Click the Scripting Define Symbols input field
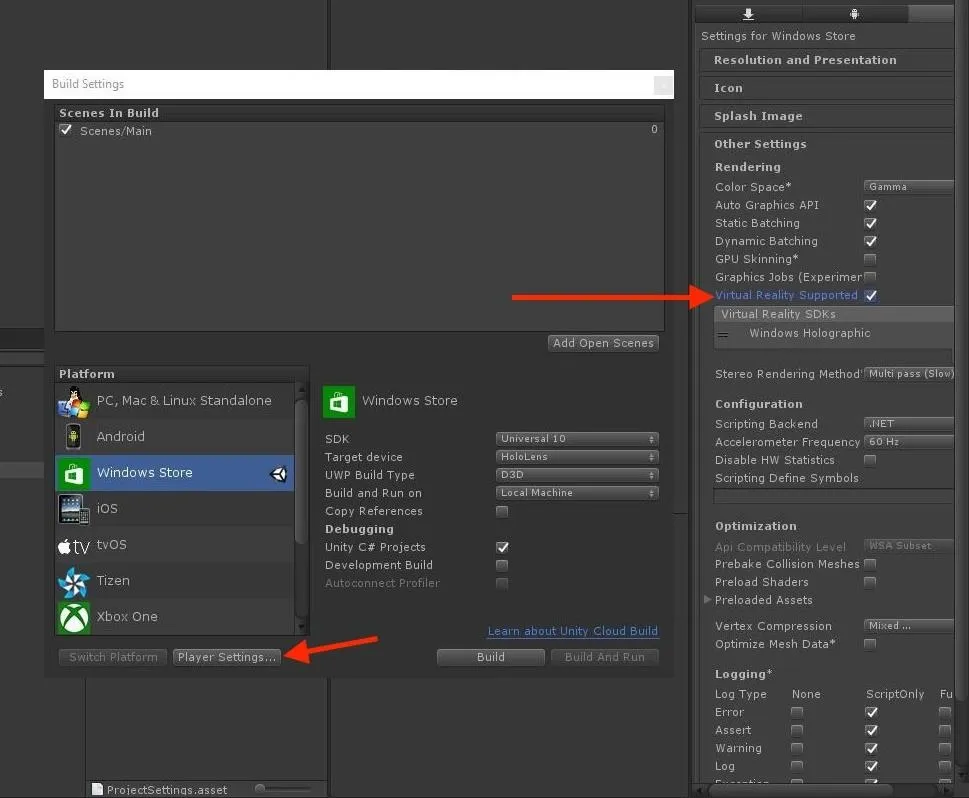 click(x=834, y=496)
